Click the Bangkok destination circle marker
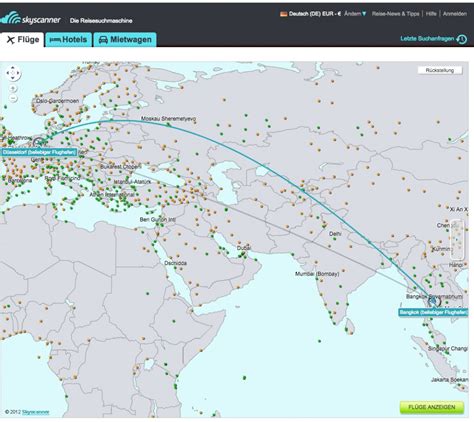The image size is (474, 422). tap(435, 302)
